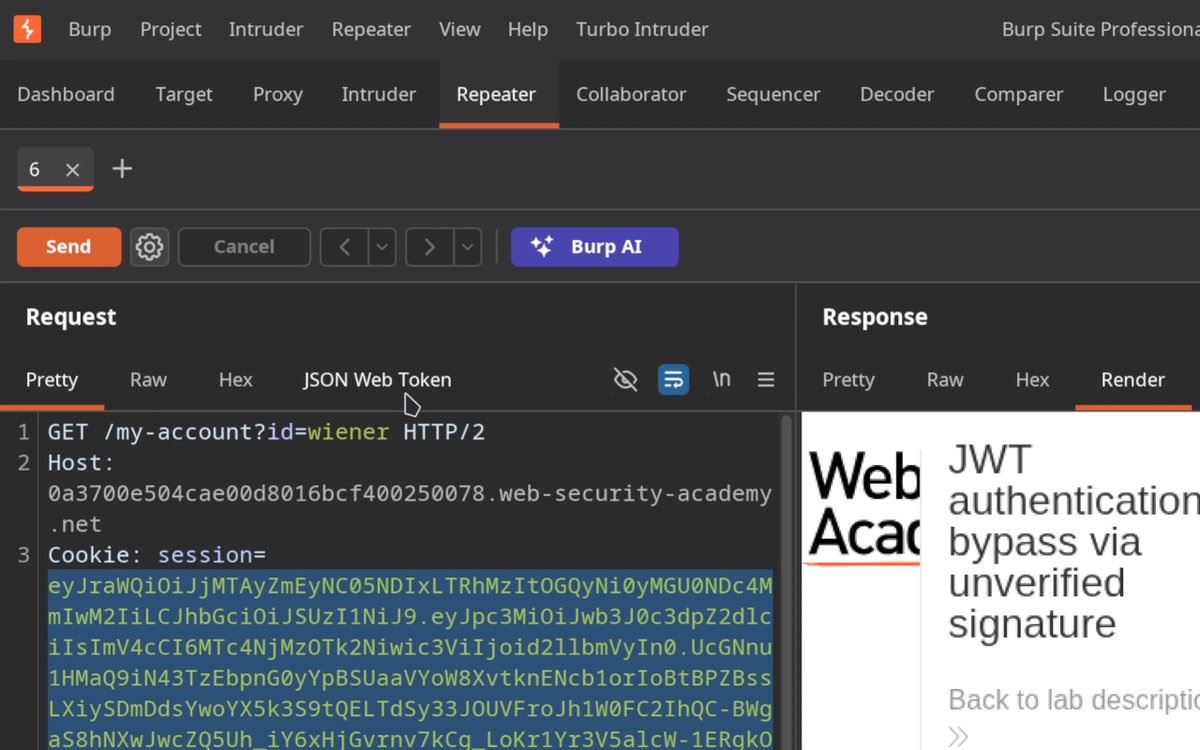The height and width of the screenshot is (750, 1200).
Task: Open the back history dropdown arrow
Action: click(x=382, y=247)
